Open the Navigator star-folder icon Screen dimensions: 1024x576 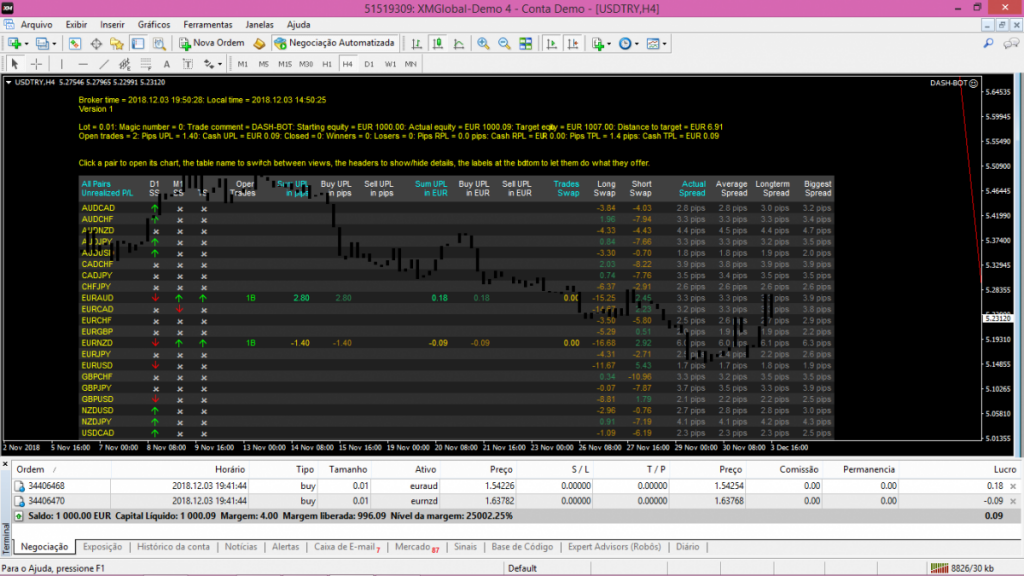[117, 43]
